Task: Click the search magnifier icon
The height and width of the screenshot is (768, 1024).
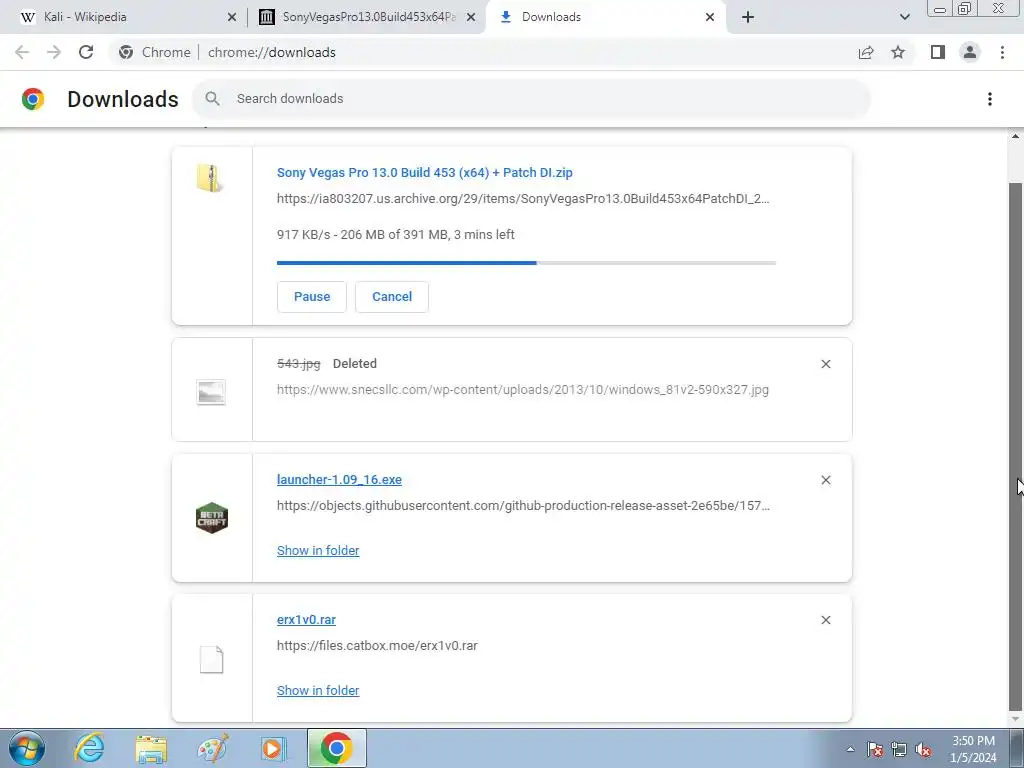Action: [212, 99]
